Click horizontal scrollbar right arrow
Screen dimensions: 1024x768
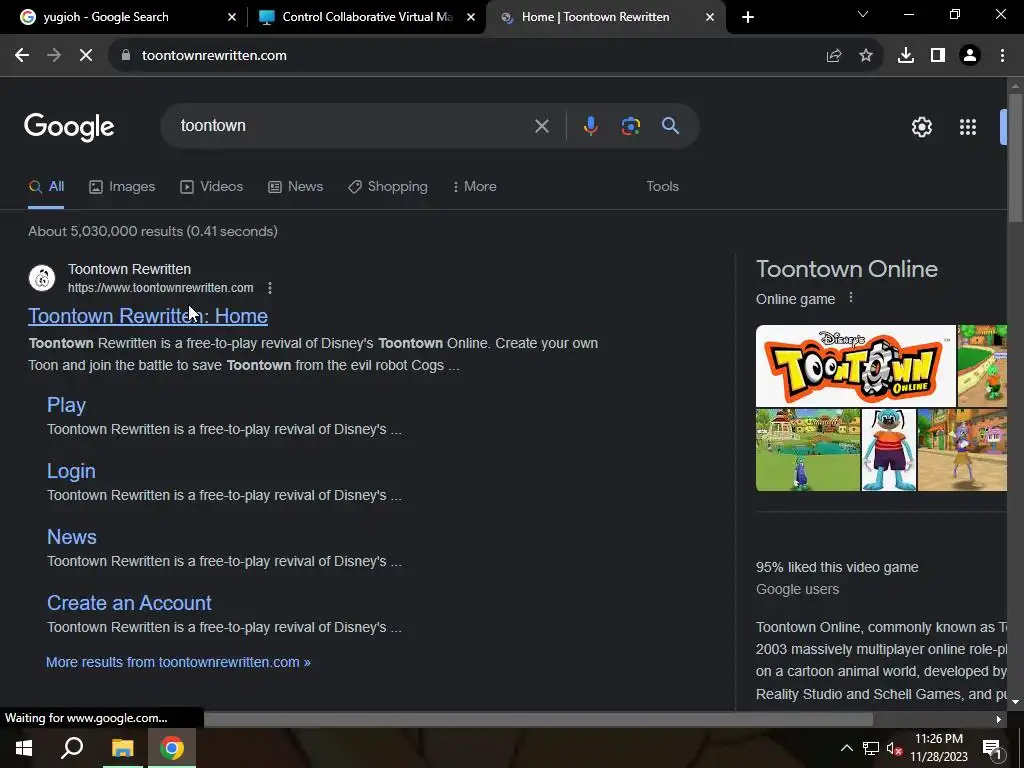click(999, 720)
